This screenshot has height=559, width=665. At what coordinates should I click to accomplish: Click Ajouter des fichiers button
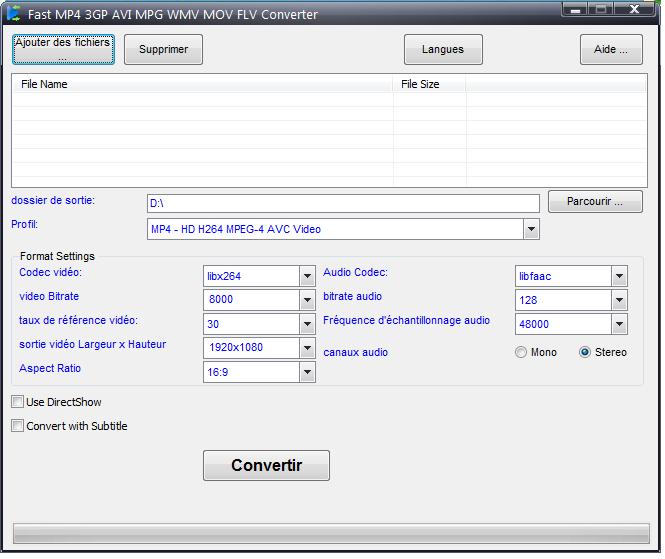point(63,50)
